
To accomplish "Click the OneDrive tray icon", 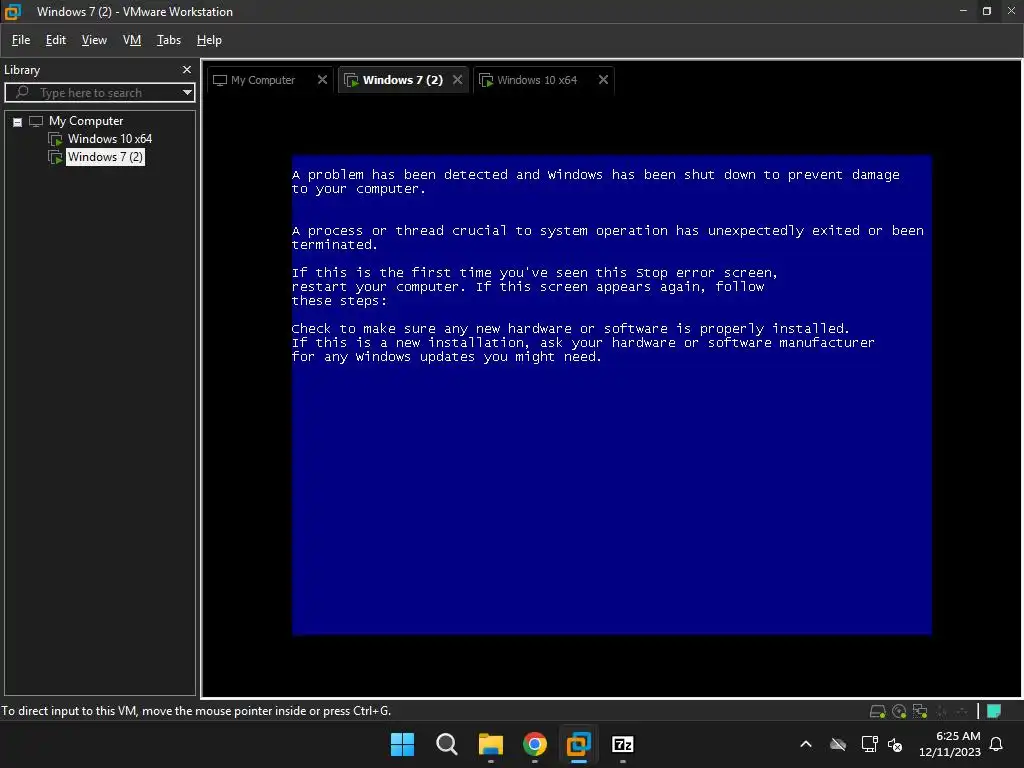I will tap(838, 744).
